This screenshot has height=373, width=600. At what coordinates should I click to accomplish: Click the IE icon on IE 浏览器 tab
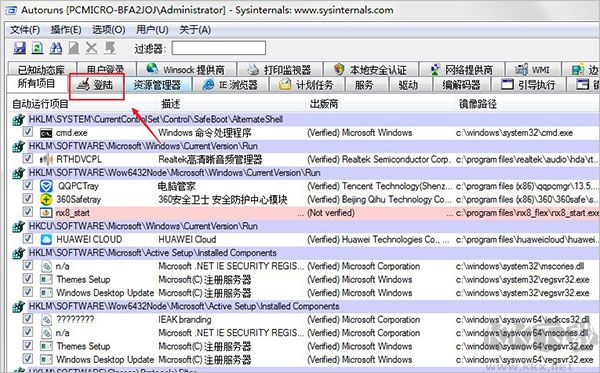coord(209,85)
